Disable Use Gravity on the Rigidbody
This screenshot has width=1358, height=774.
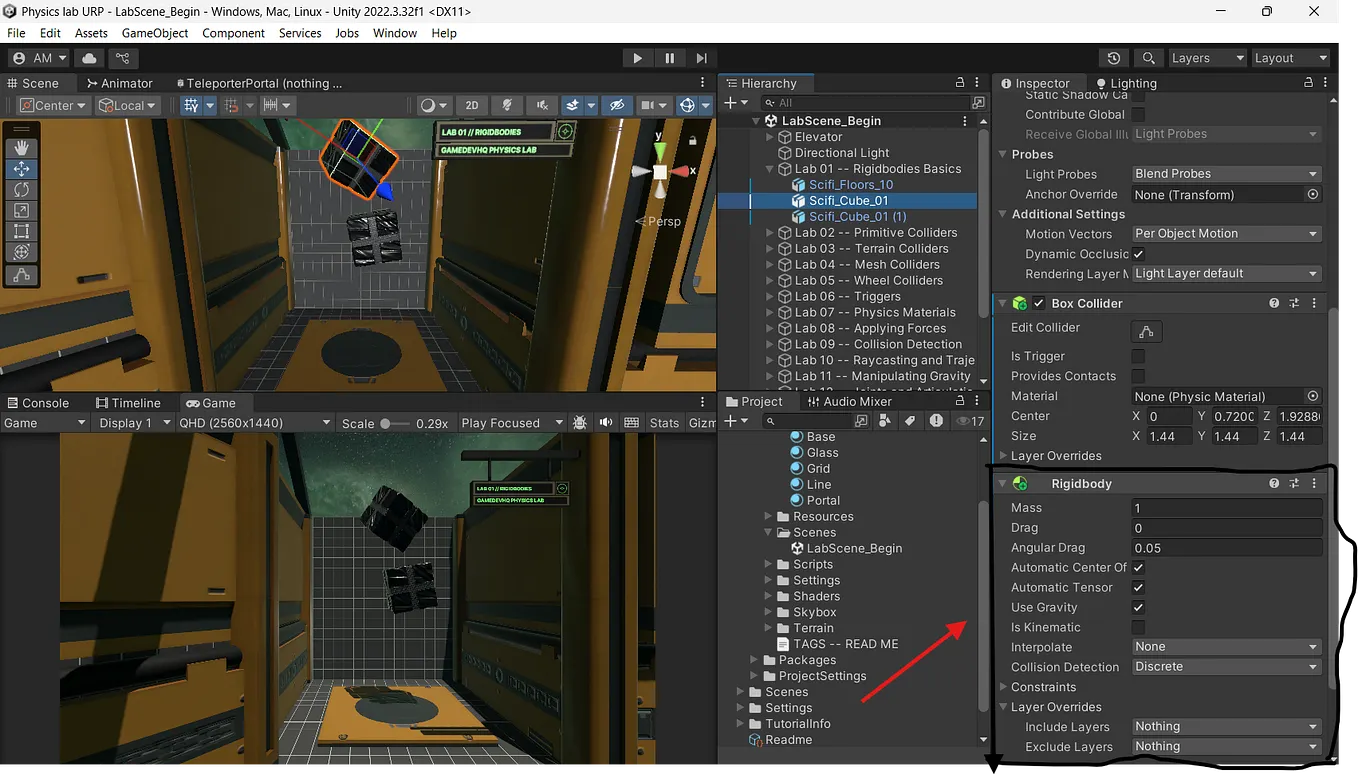click(1137, 607)
